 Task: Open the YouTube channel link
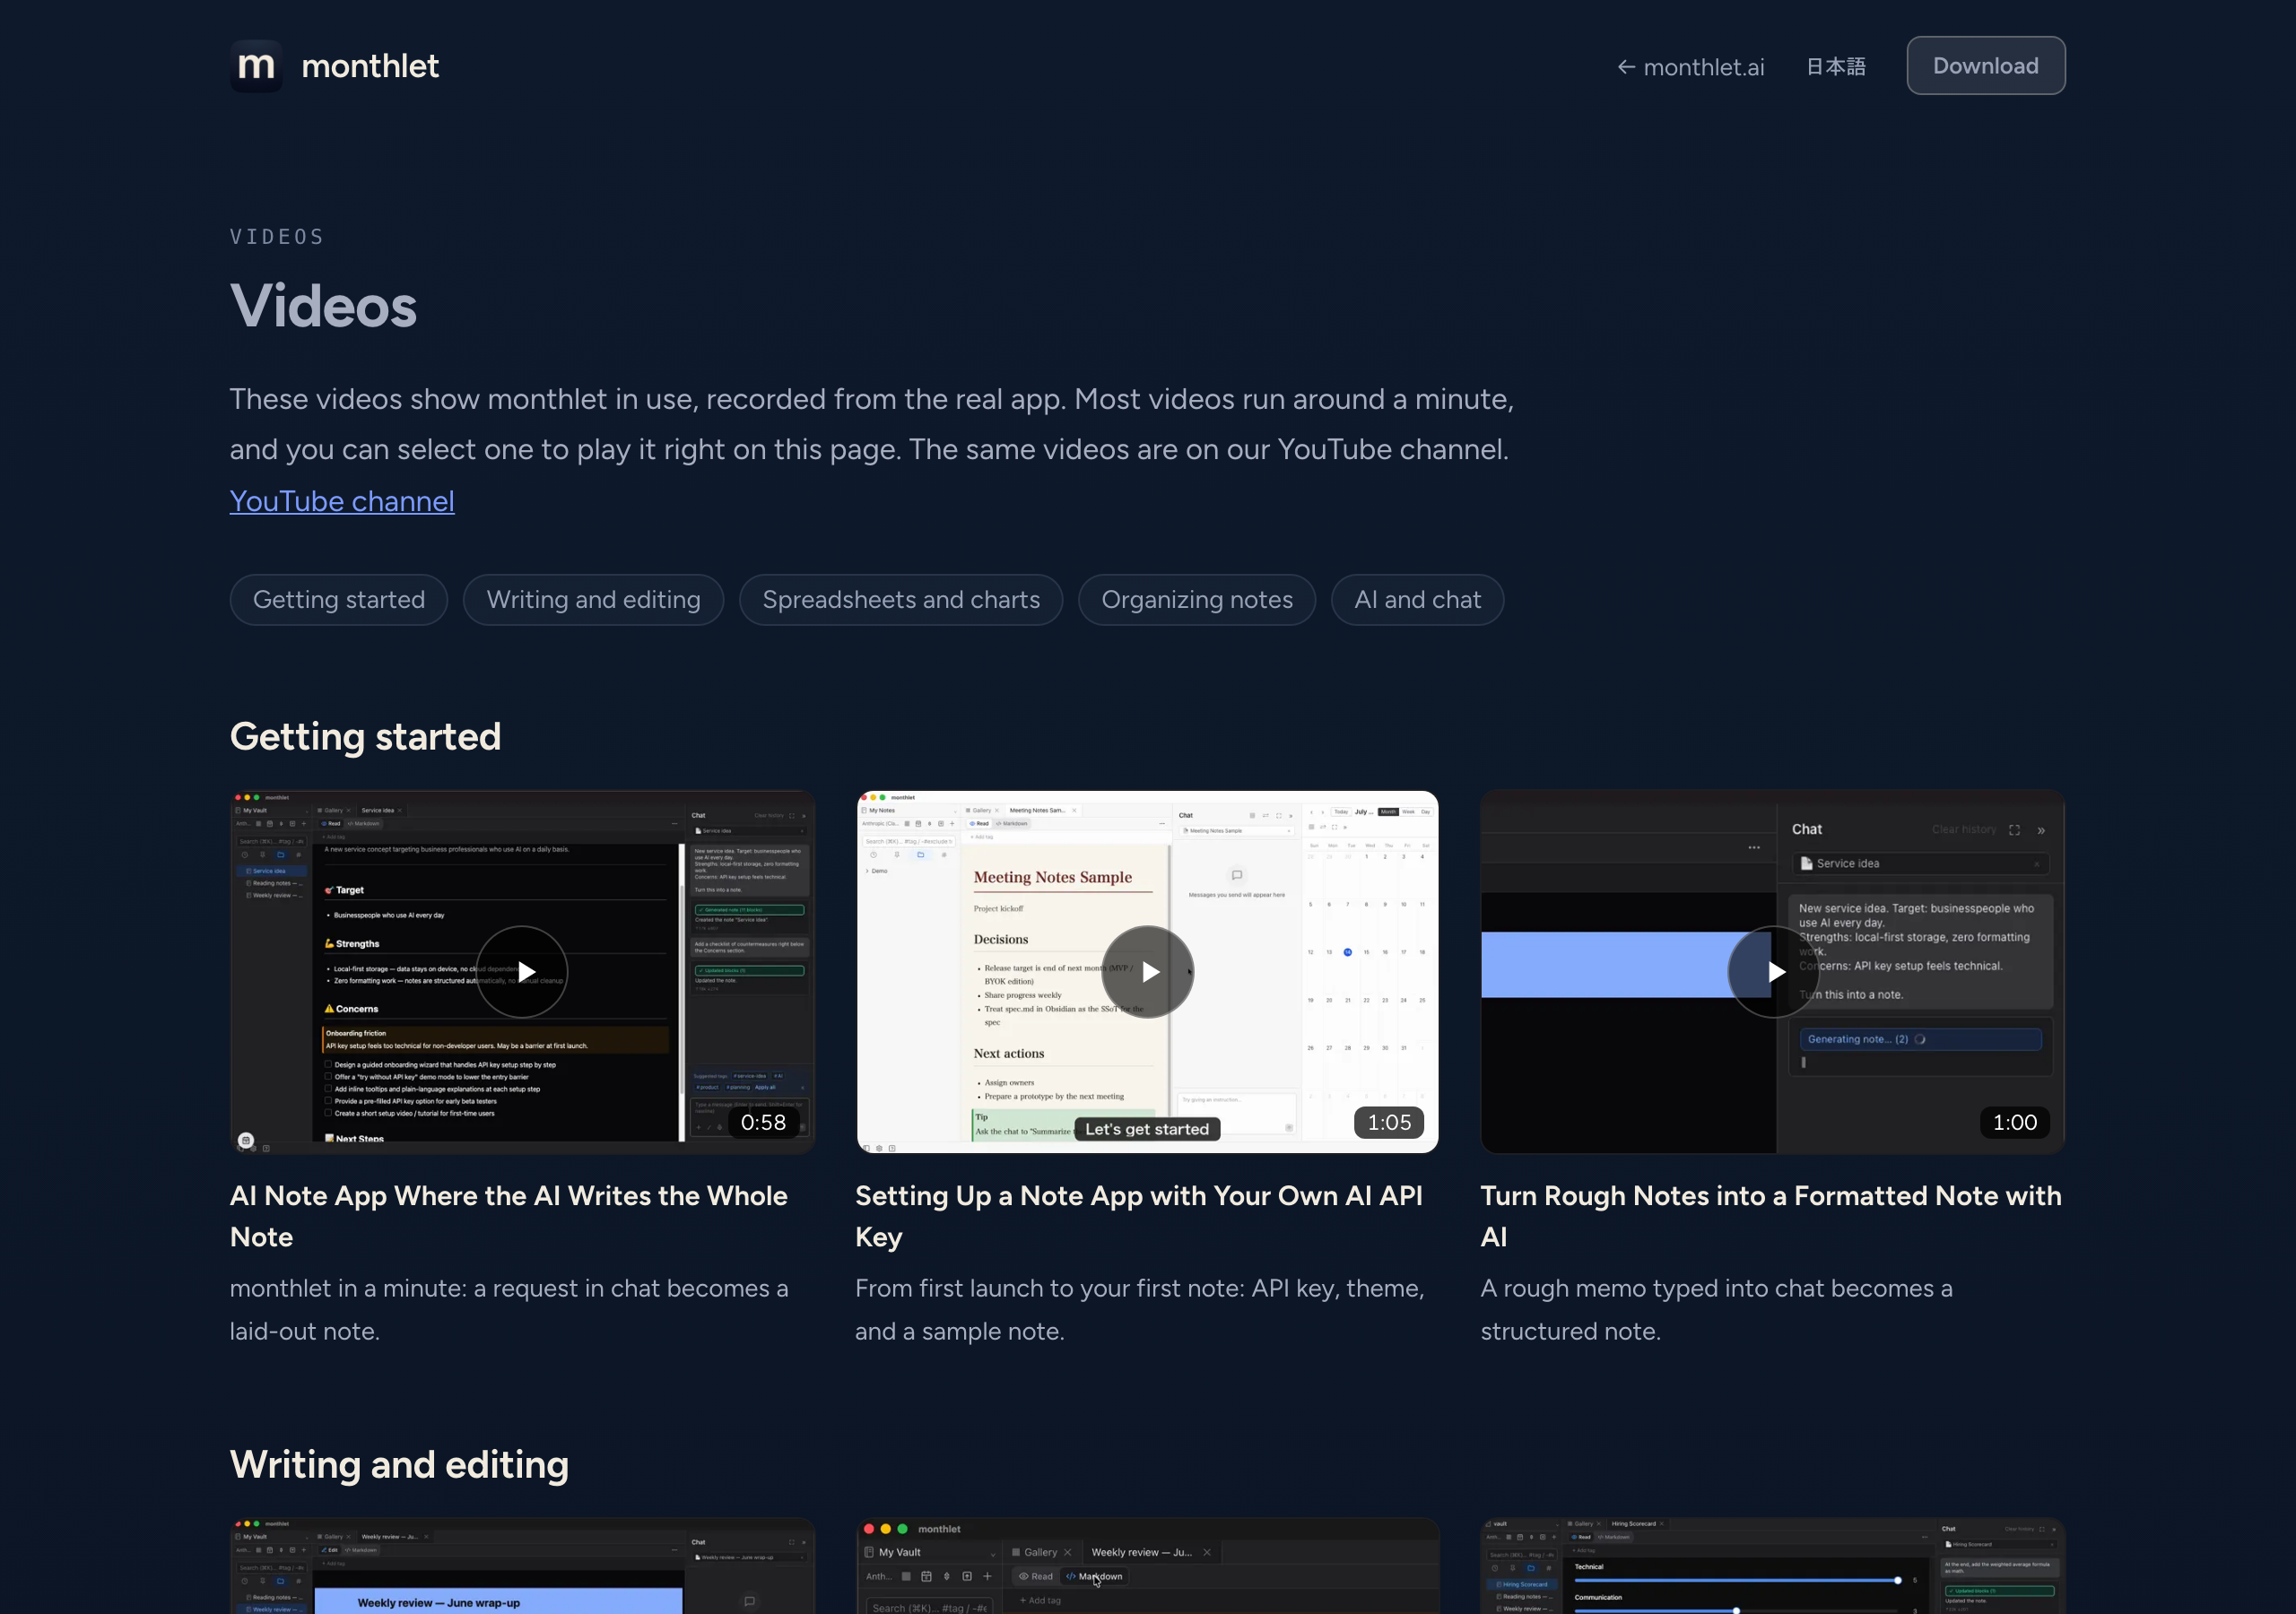coord(342,501)
